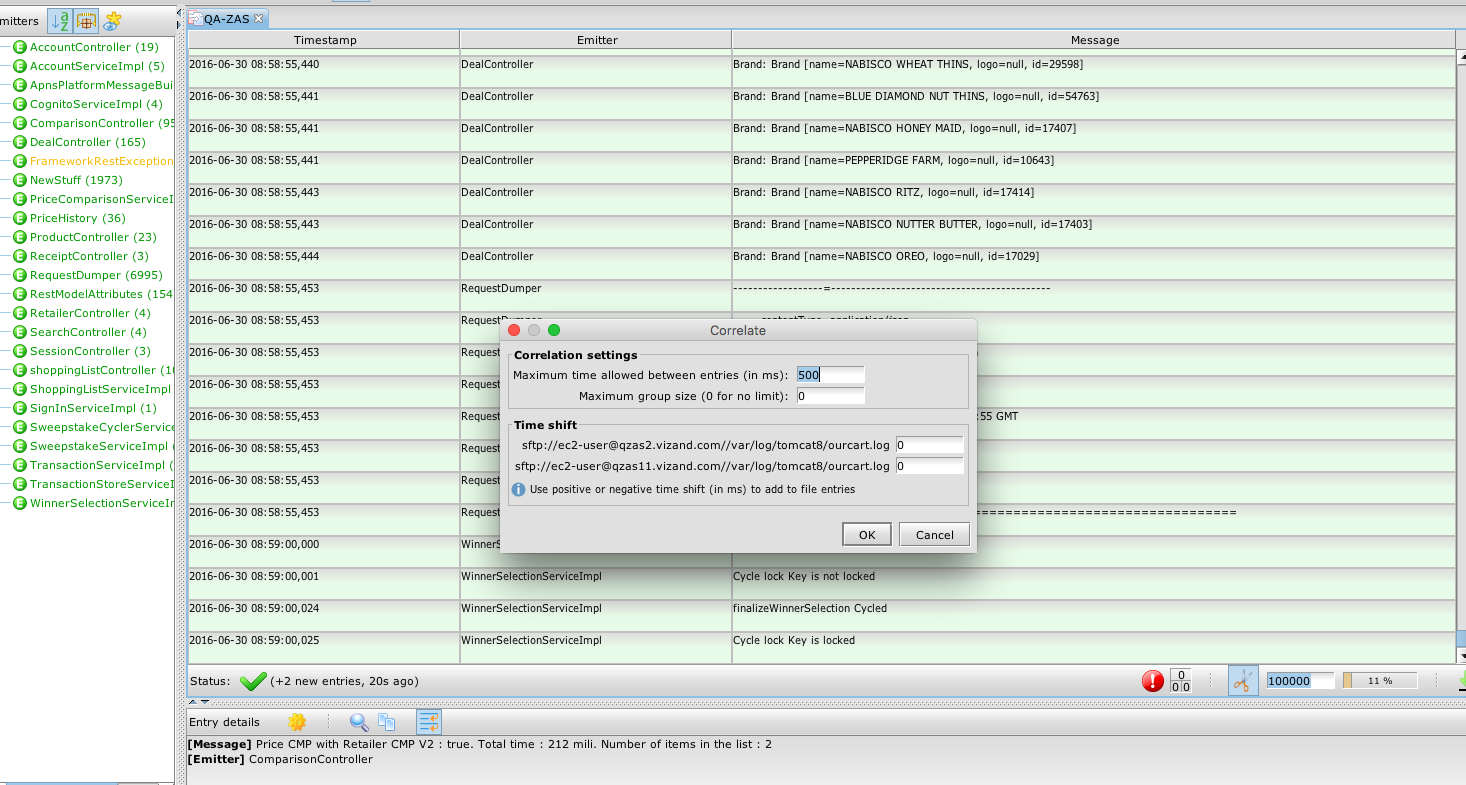The image size is (1466, 785).
Task: Toggle alphabetical sort of emitters
Action: 61,20
